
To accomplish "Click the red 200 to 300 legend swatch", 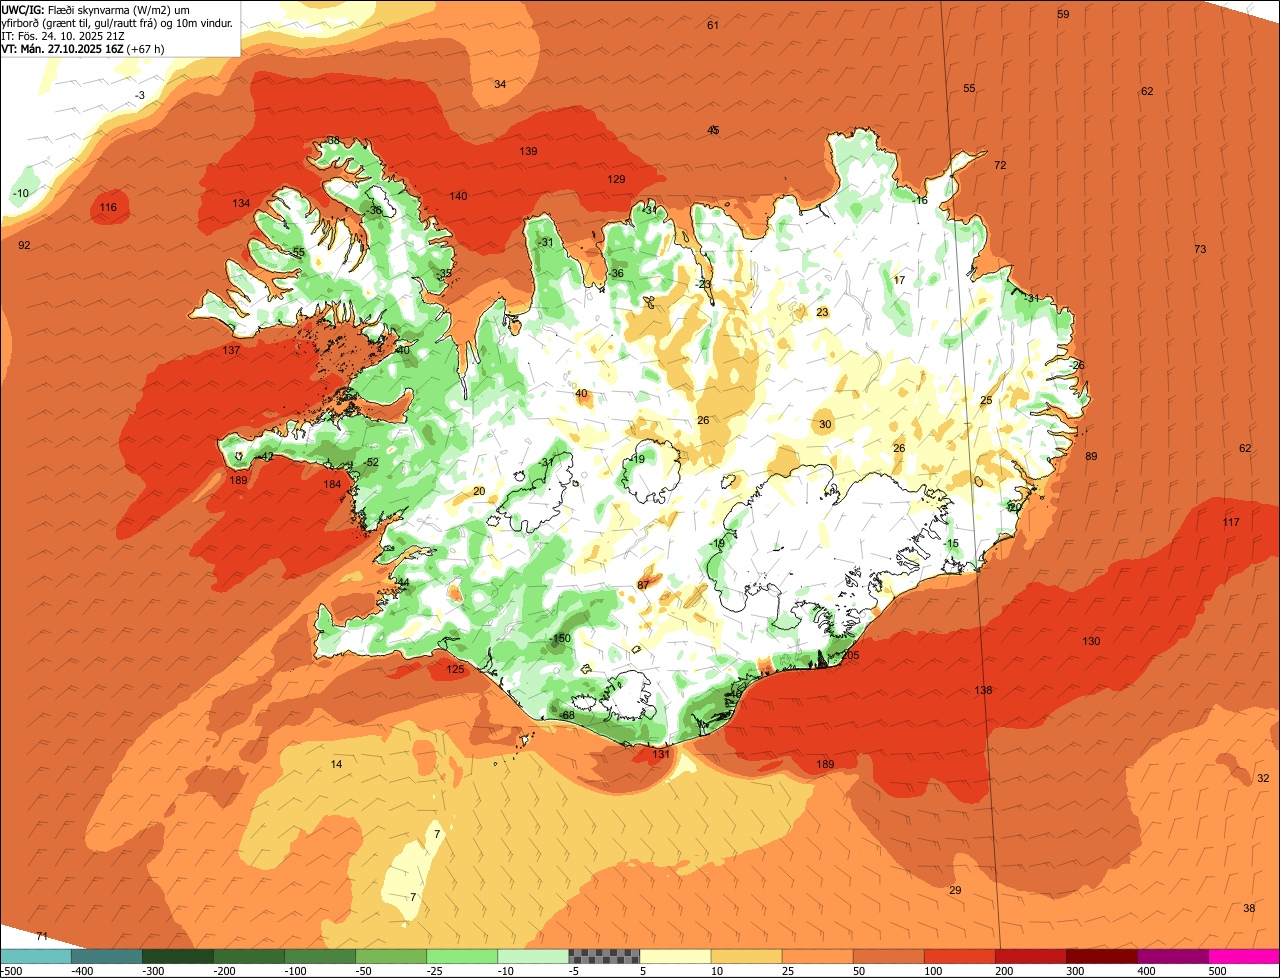I will coord(1029,956).
